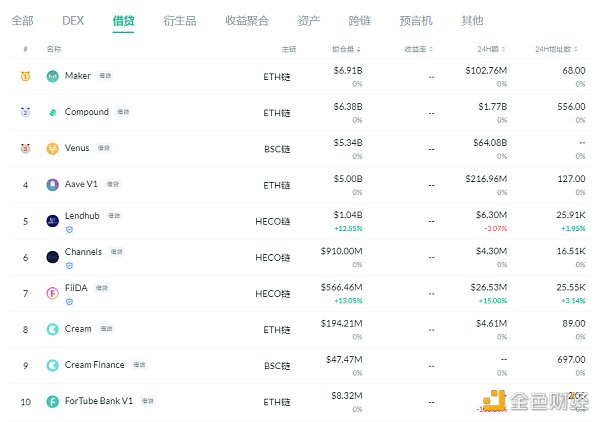Click the Compound green logo icon

pos(53,112)
